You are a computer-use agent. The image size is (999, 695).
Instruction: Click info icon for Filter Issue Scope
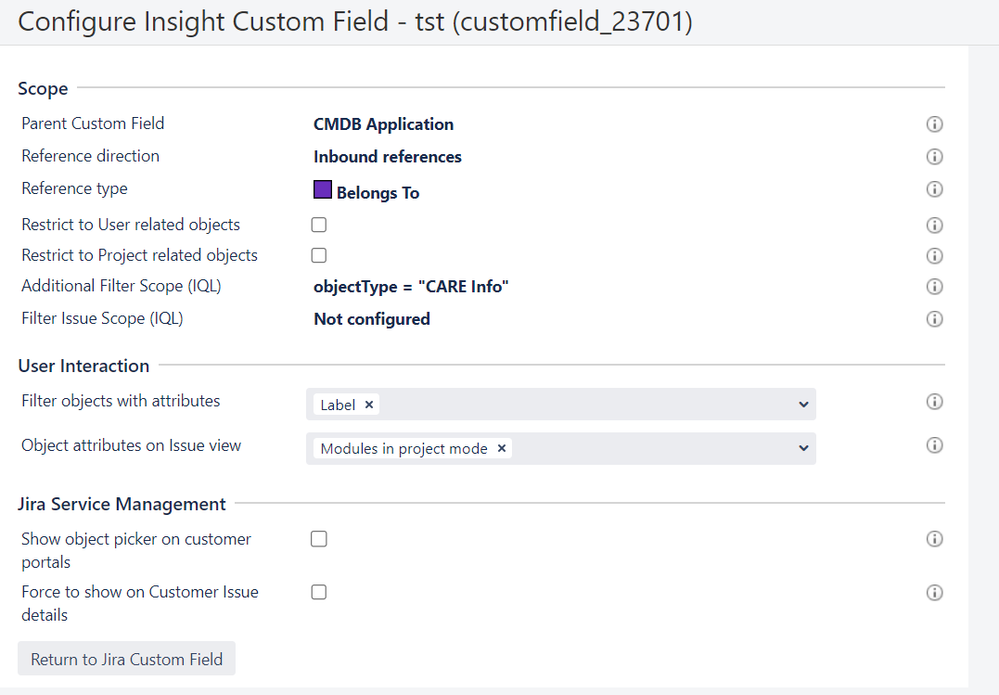pyautogui.click(x=935, y=320)
